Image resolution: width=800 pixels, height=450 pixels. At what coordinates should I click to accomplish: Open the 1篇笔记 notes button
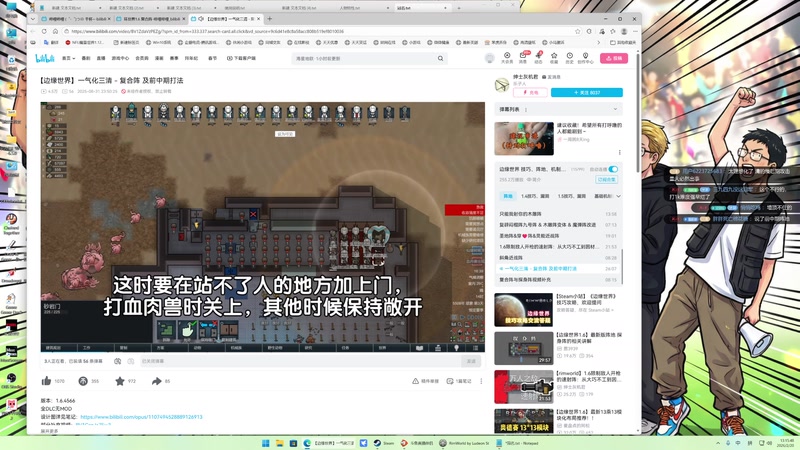coord(459,381)
